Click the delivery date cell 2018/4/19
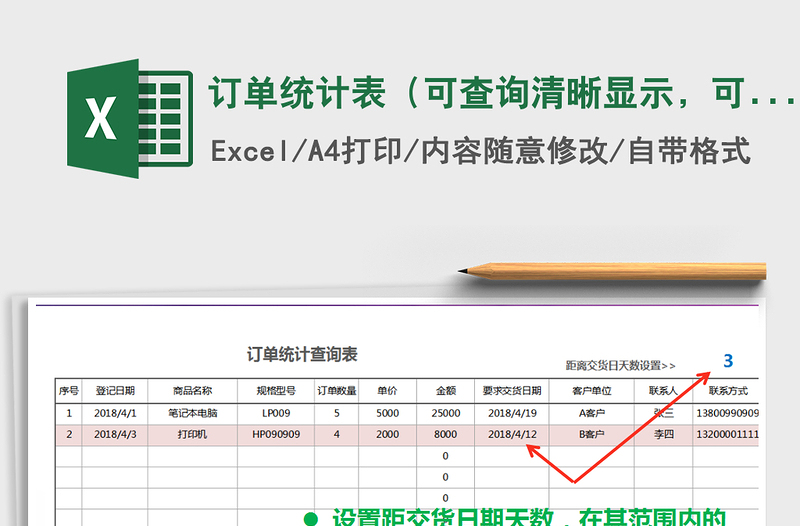This screenshot has height=526, width=800. (511, 413)
